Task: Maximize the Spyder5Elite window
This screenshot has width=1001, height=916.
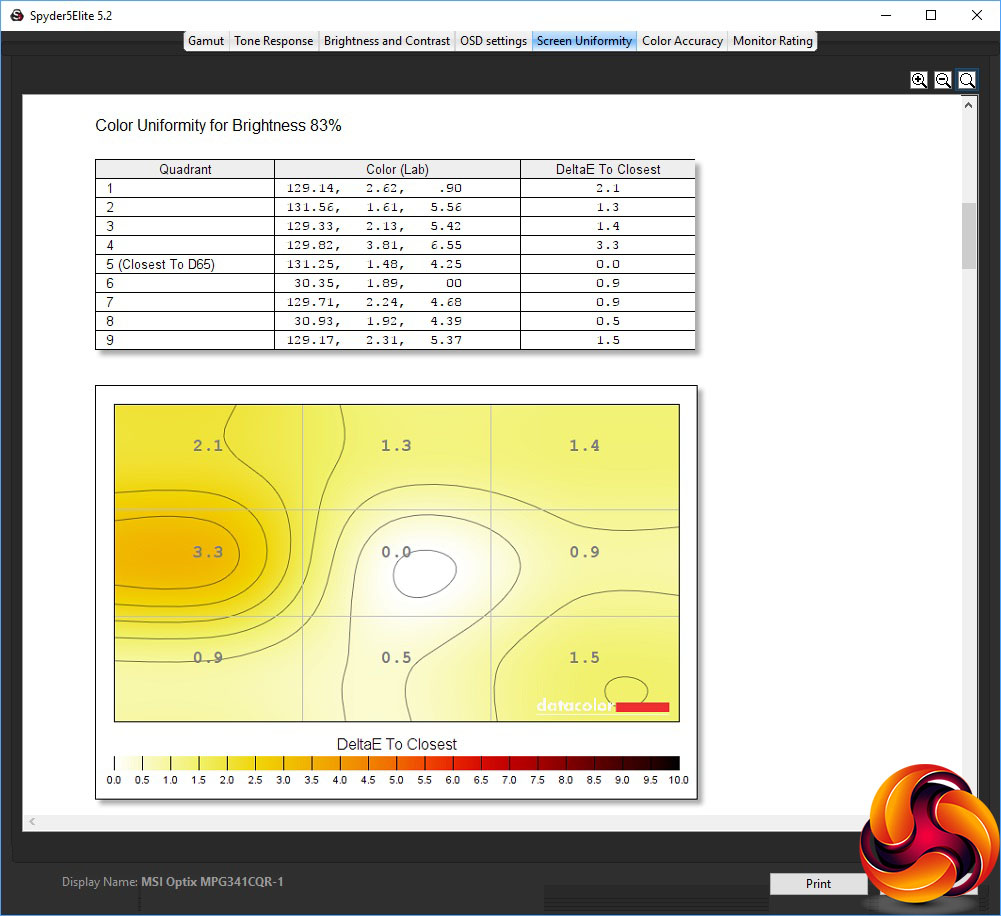Action: (931, 15)
